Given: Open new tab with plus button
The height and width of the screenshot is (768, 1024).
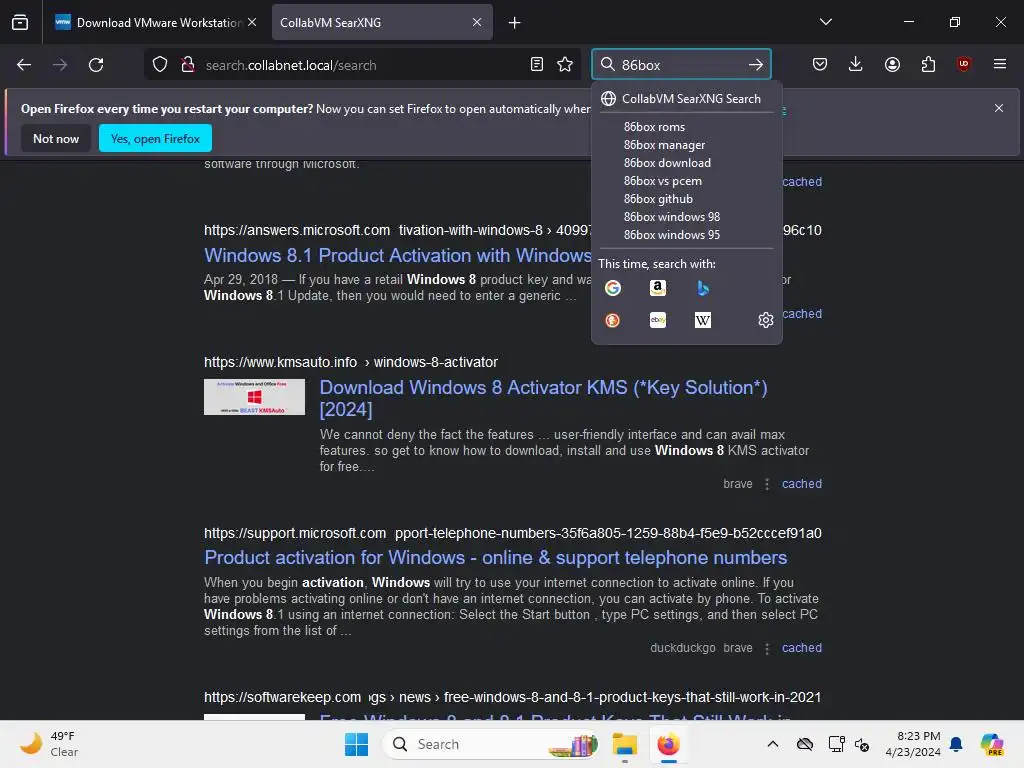Looking at the screenshot, I should 515,23.
